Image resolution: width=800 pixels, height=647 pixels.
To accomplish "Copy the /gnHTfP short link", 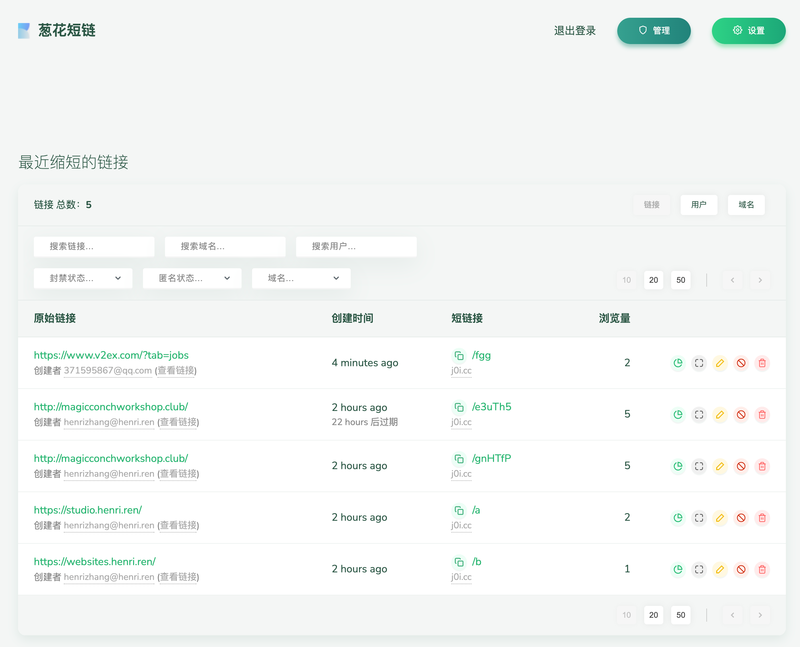I will coord(459,459).
